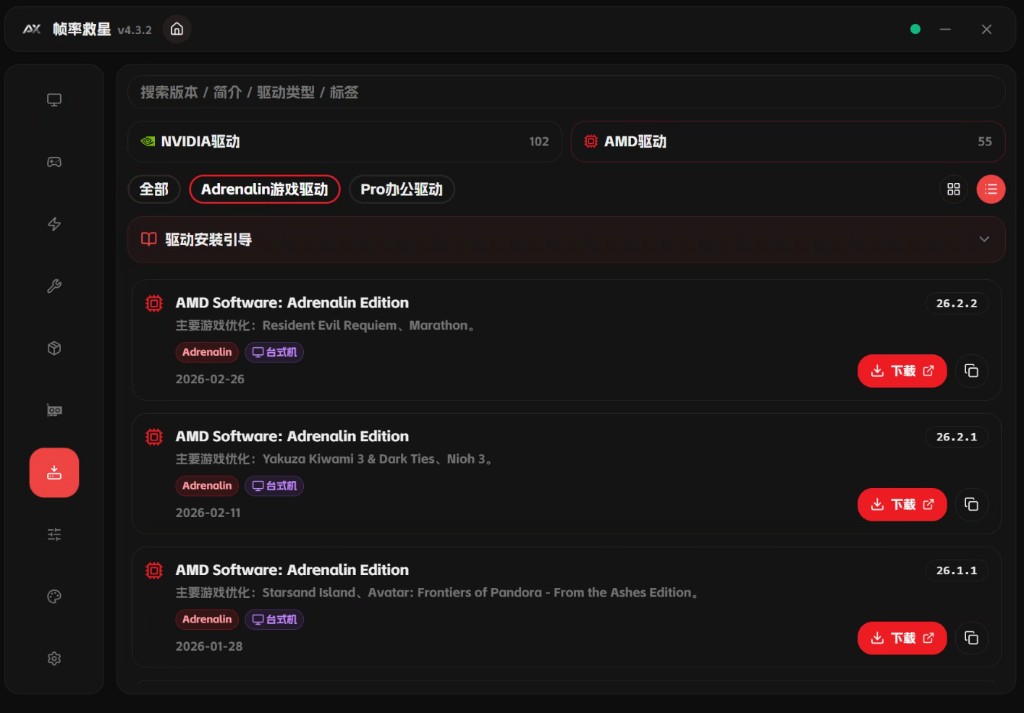Image resolution: width=1024 pixels, height=713 pixels.
Task: Focus the driver search field
Action: tap(566, 92)
